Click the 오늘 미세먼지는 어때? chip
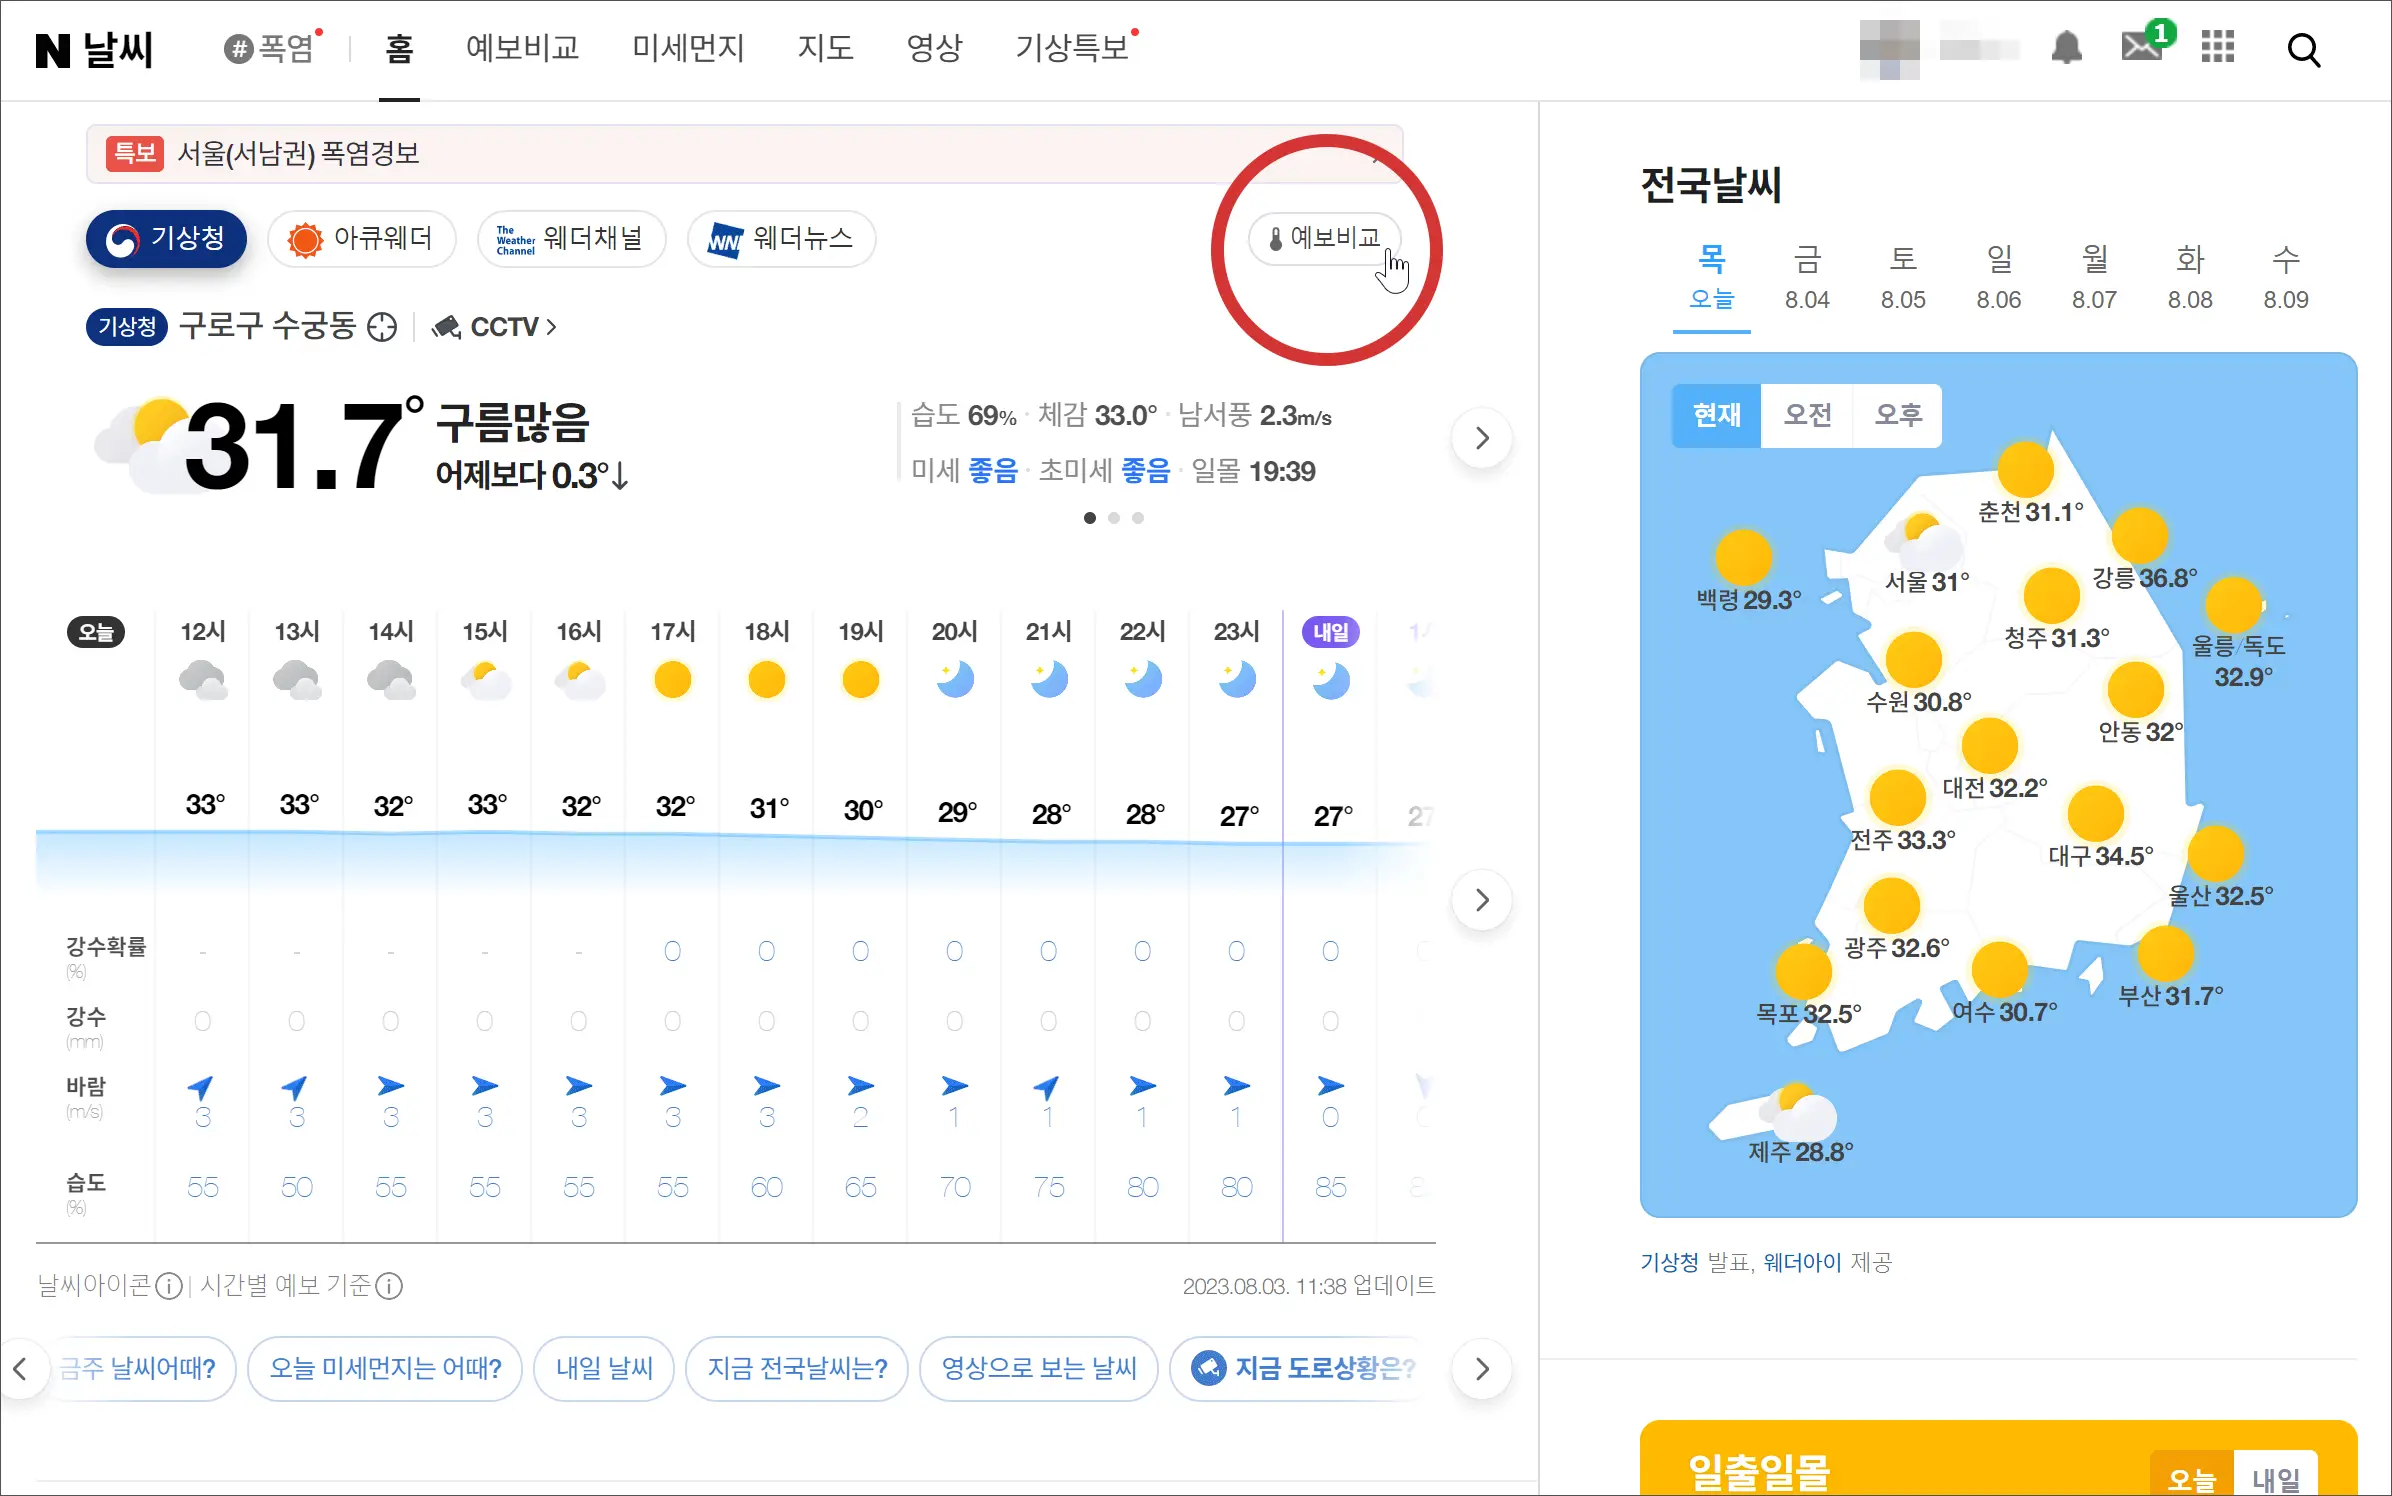 click(x=385, y=1368)
